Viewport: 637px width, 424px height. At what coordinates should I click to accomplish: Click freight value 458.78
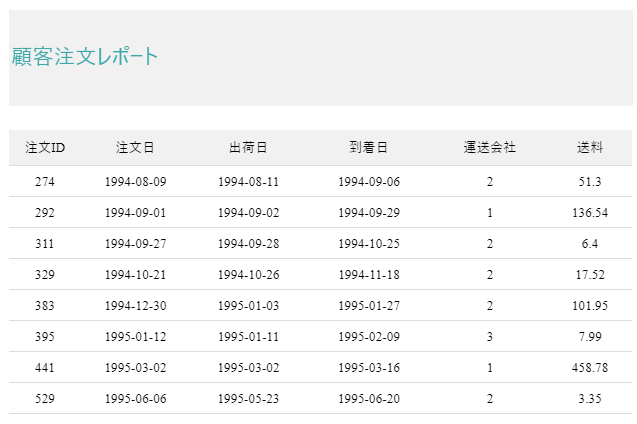click(x=590, y=368)
